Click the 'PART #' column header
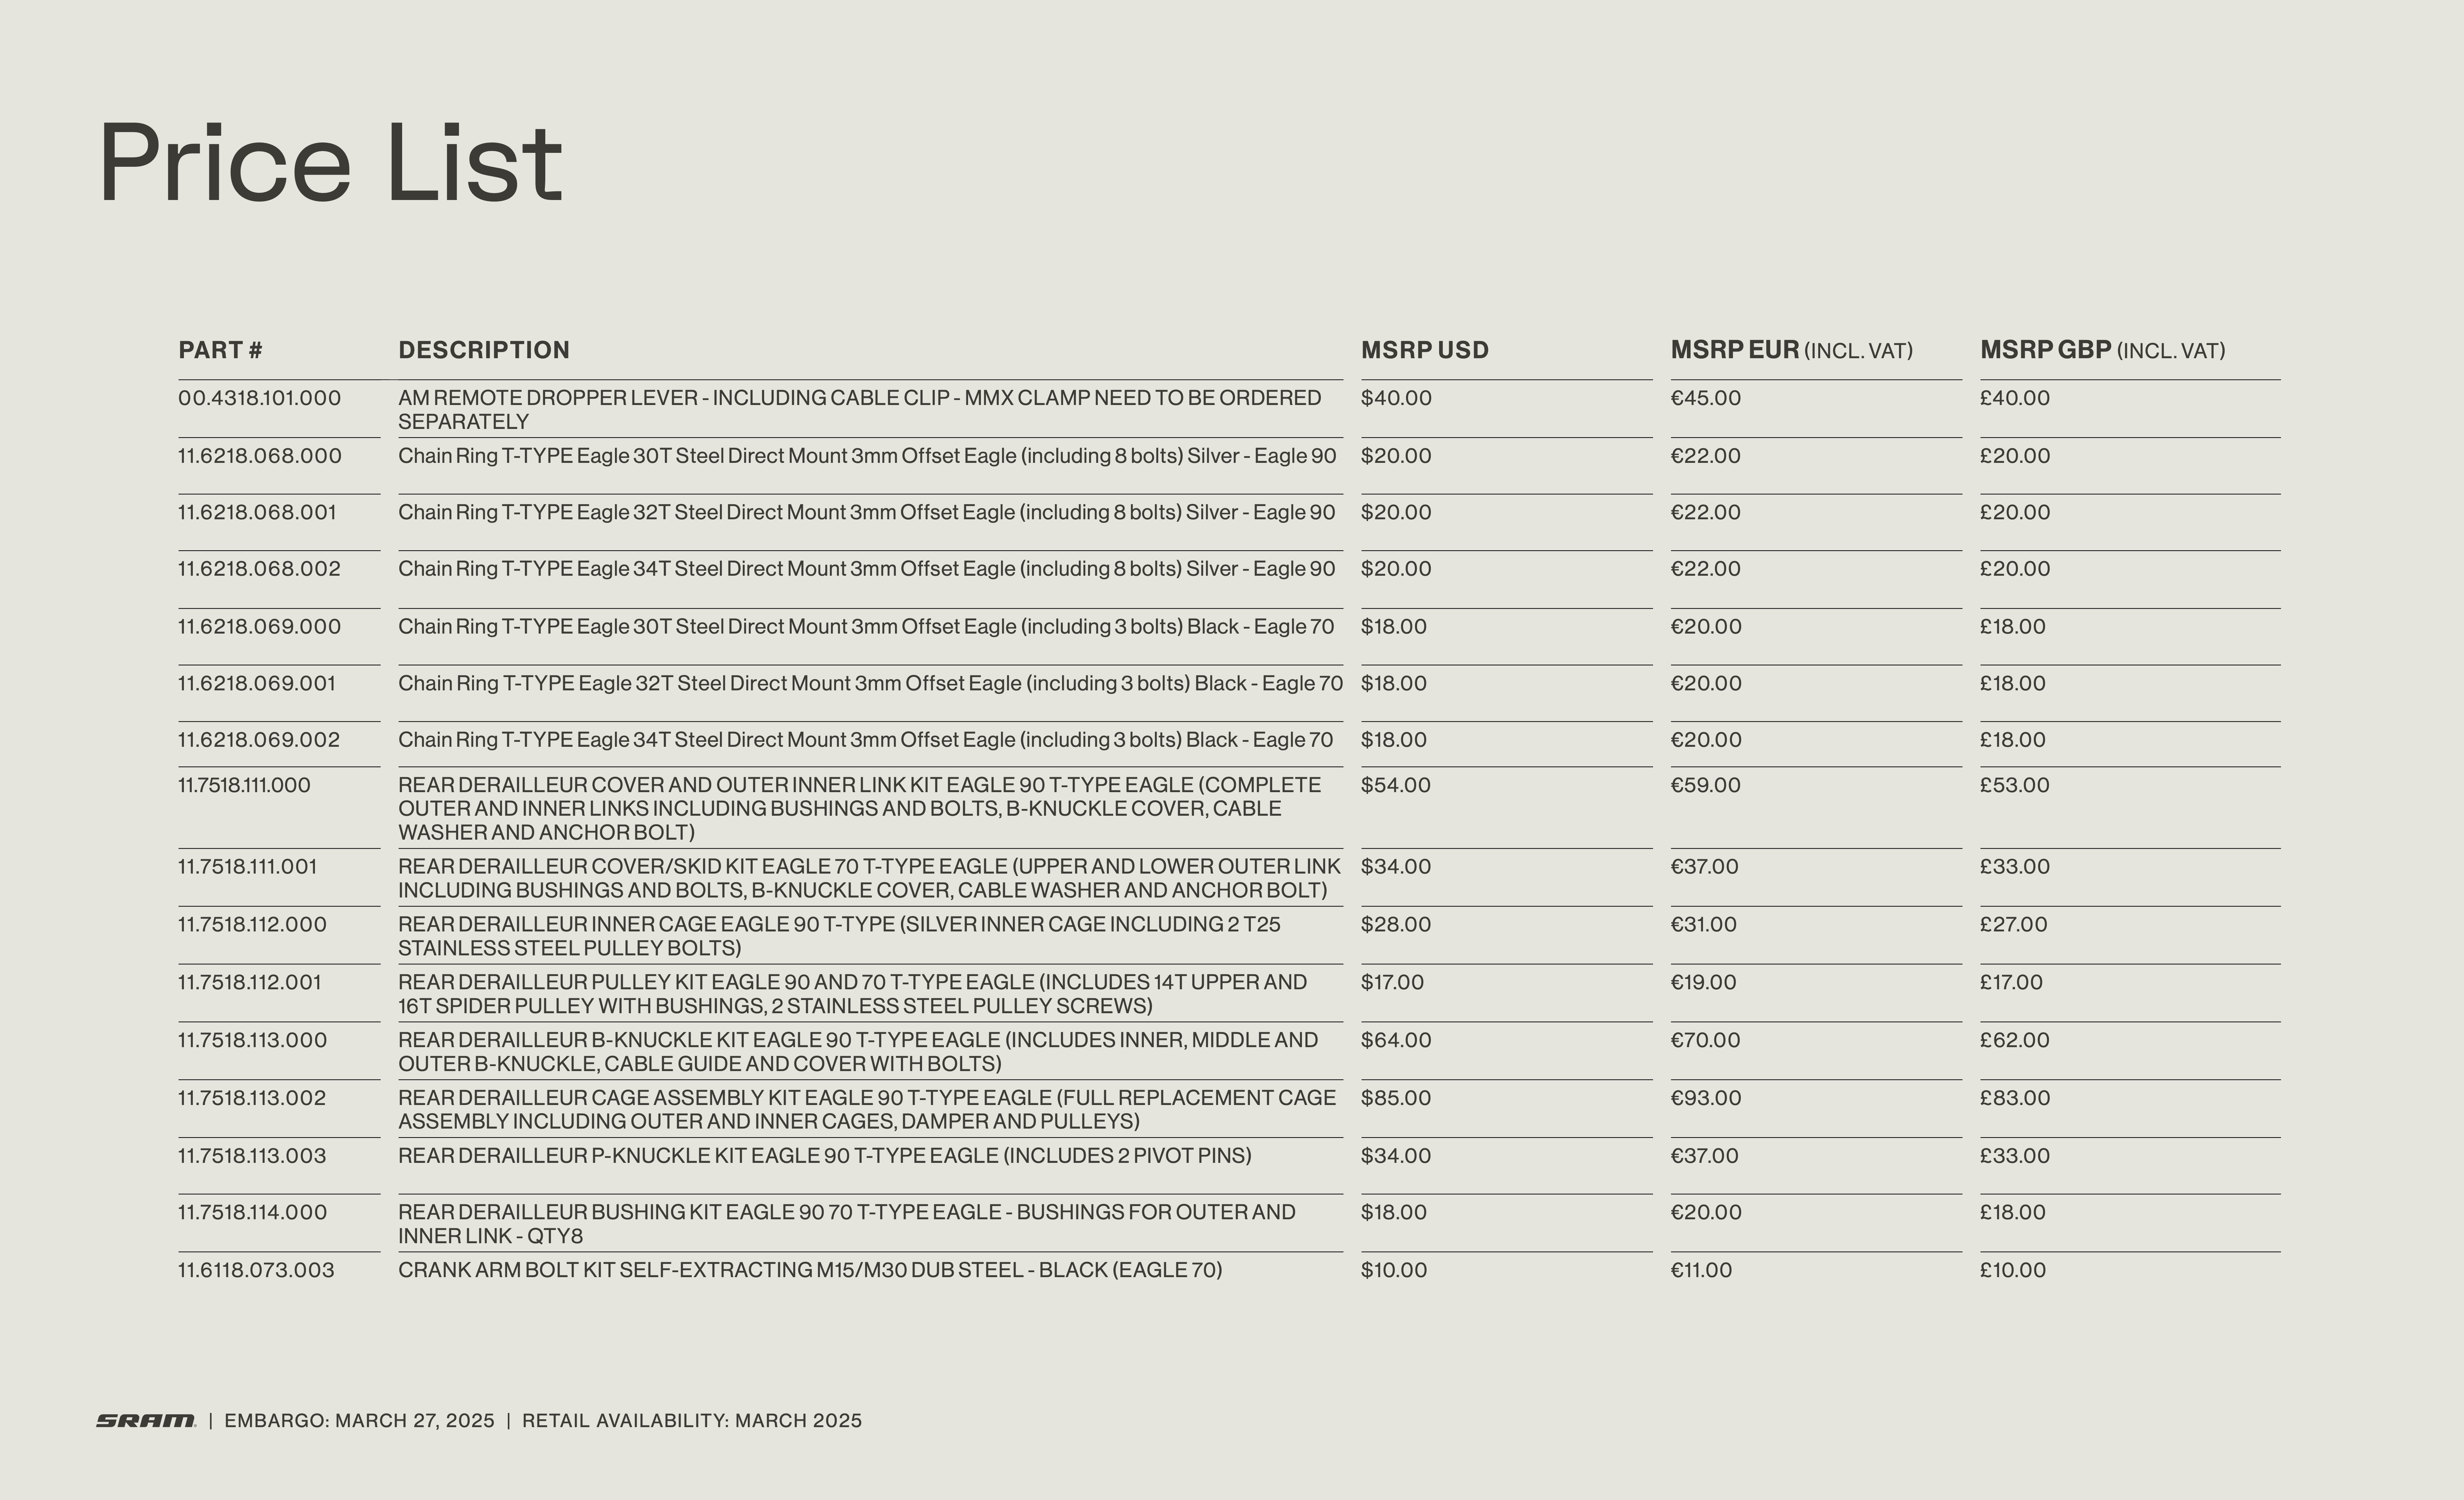 pos(220,350)
